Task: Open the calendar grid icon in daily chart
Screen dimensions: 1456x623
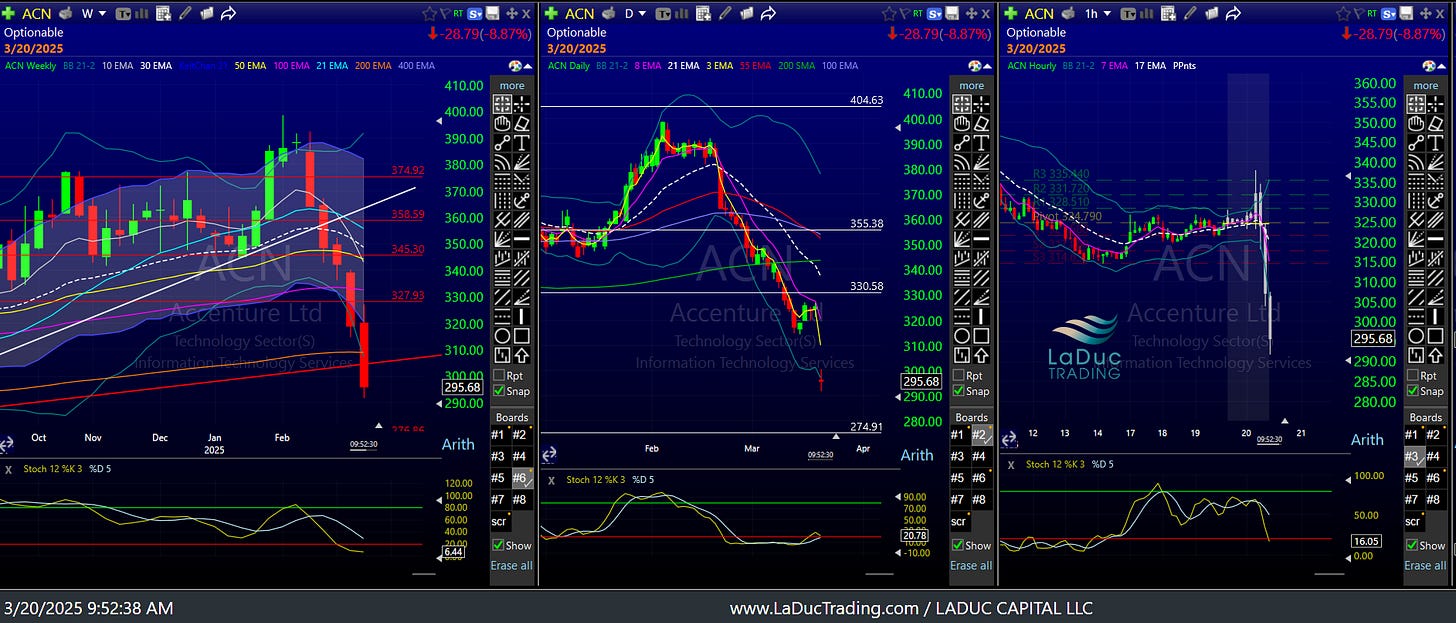Action: click(x=704, y=13)
